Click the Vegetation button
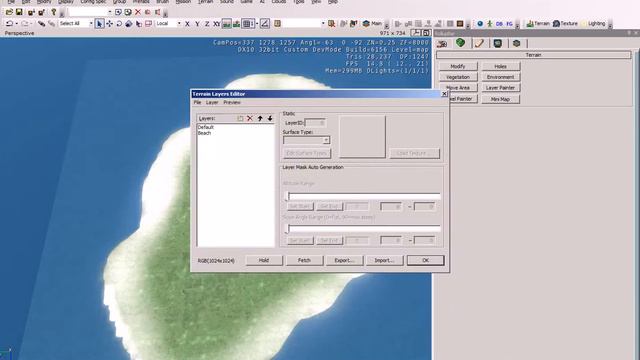 [458, 77]
